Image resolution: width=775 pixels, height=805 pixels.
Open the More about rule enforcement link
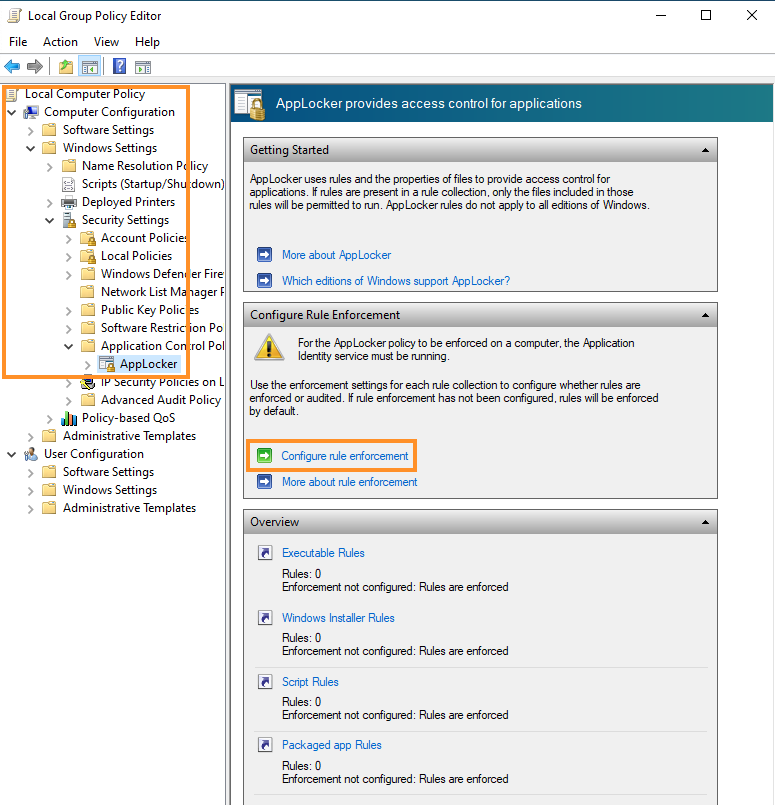(350, 482)
